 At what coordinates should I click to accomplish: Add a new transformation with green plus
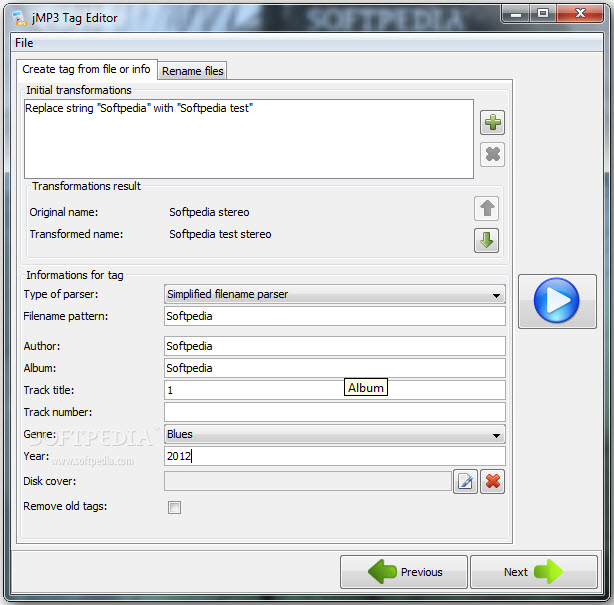click(492, 123)
